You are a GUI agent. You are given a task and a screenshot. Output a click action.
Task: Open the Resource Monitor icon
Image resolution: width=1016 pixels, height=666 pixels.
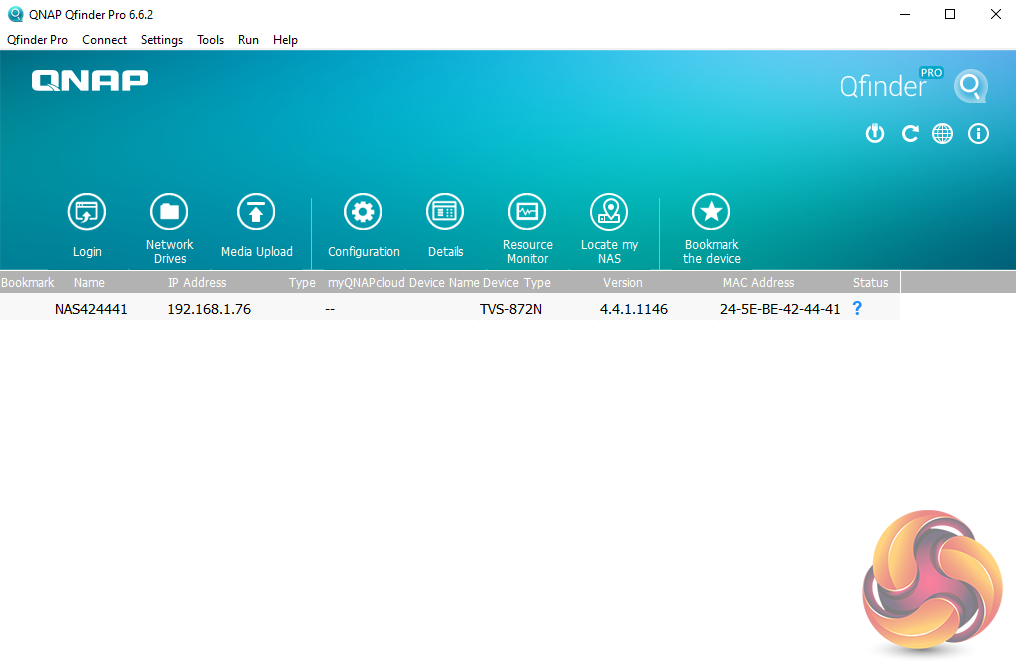click(x=527, y=212)
